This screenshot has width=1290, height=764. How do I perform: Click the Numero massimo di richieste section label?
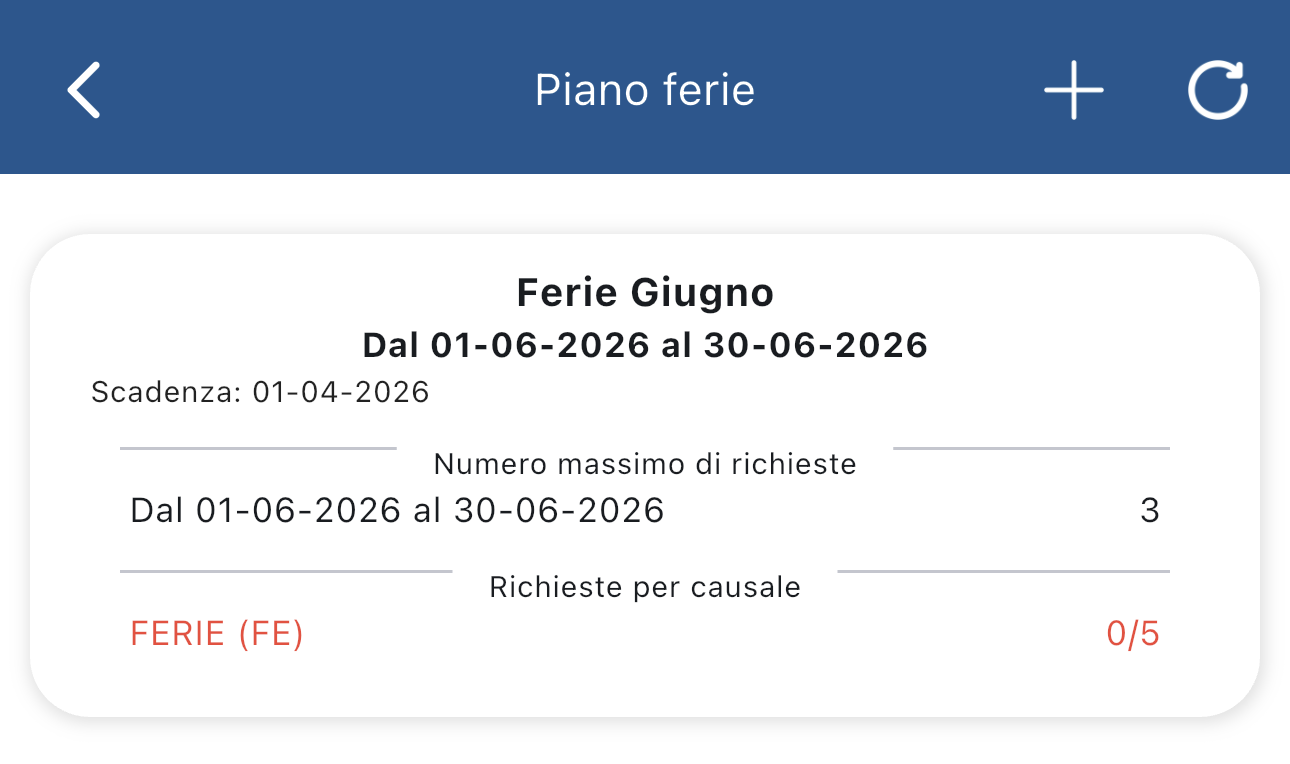(x=645, y=464)
